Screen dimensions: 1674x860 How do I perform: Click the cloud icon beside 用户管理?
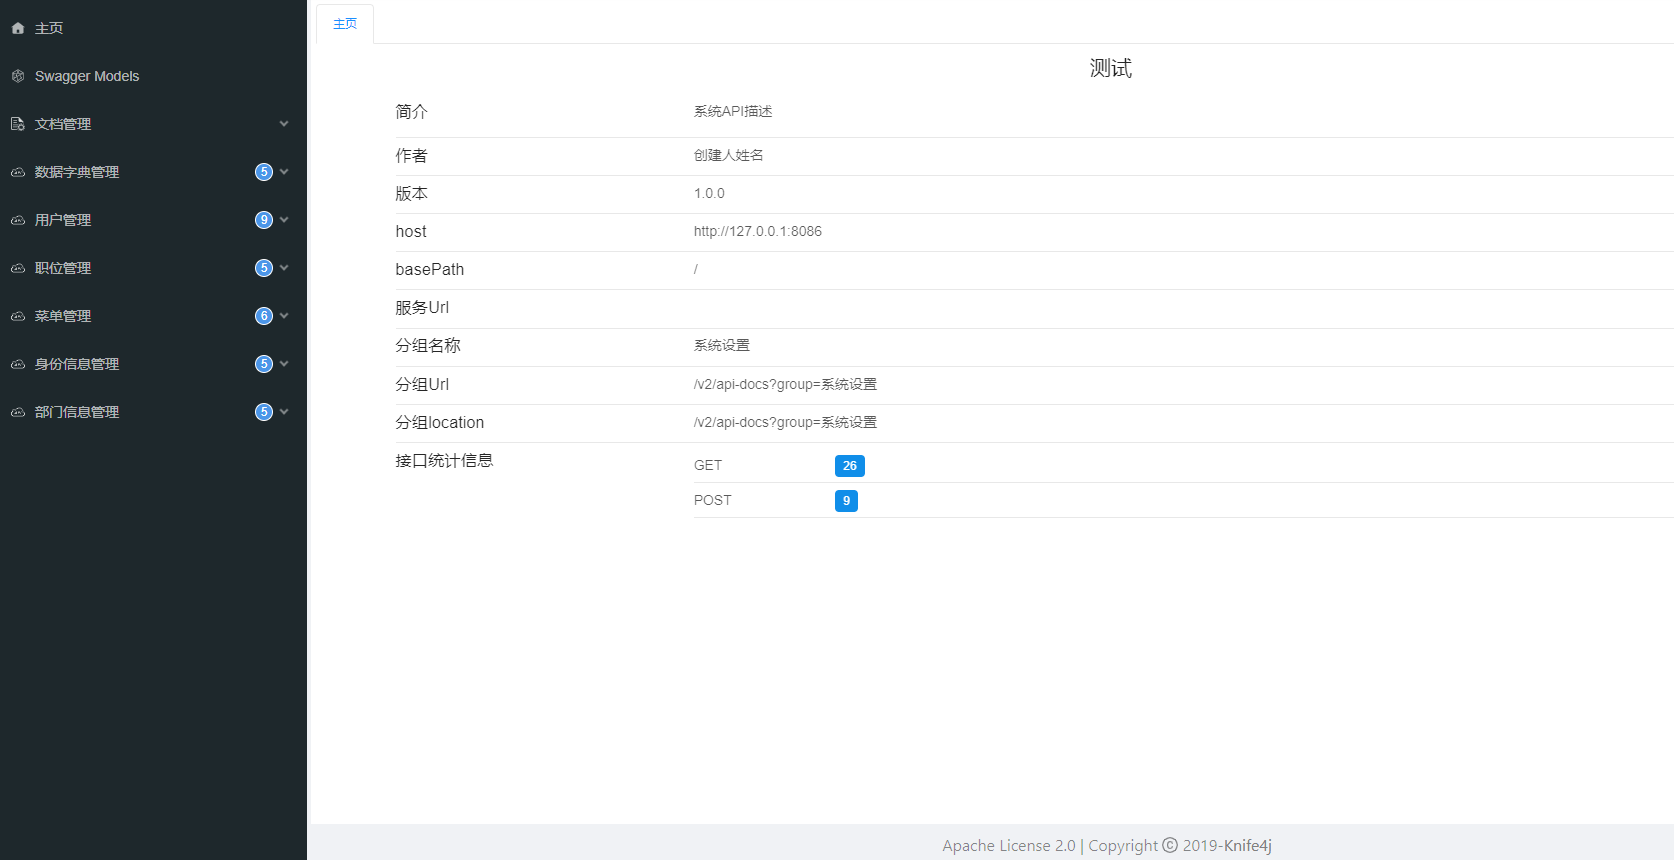pyautogui.click(x=18, y=220)
